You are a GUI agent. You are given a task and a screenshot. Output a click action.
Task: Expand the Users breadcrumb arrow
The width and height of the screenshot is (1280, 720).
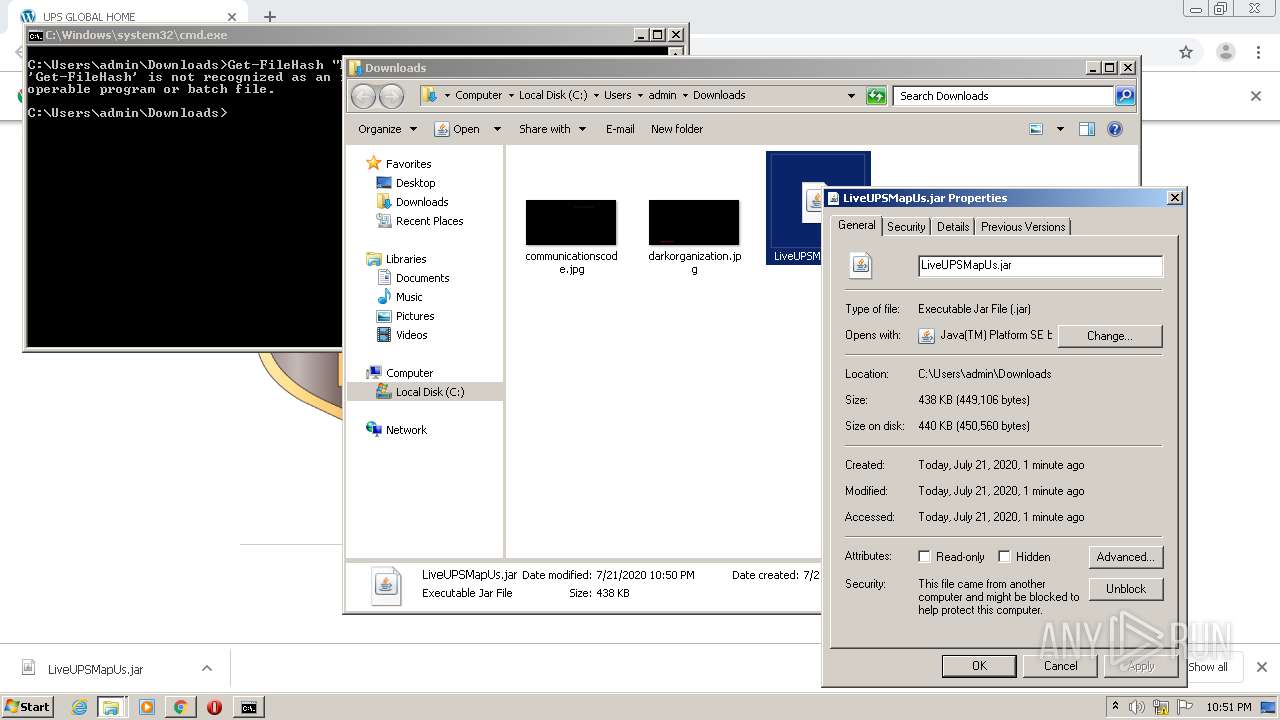640,96
